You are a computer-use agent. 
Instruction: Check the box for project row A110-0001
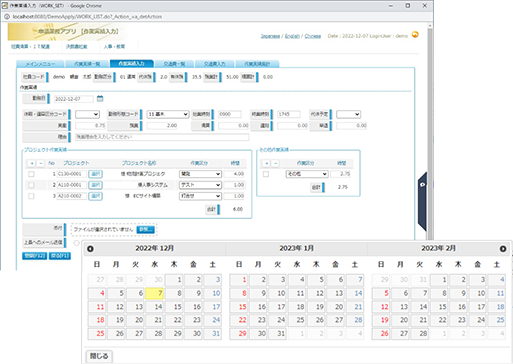point(31,185)
